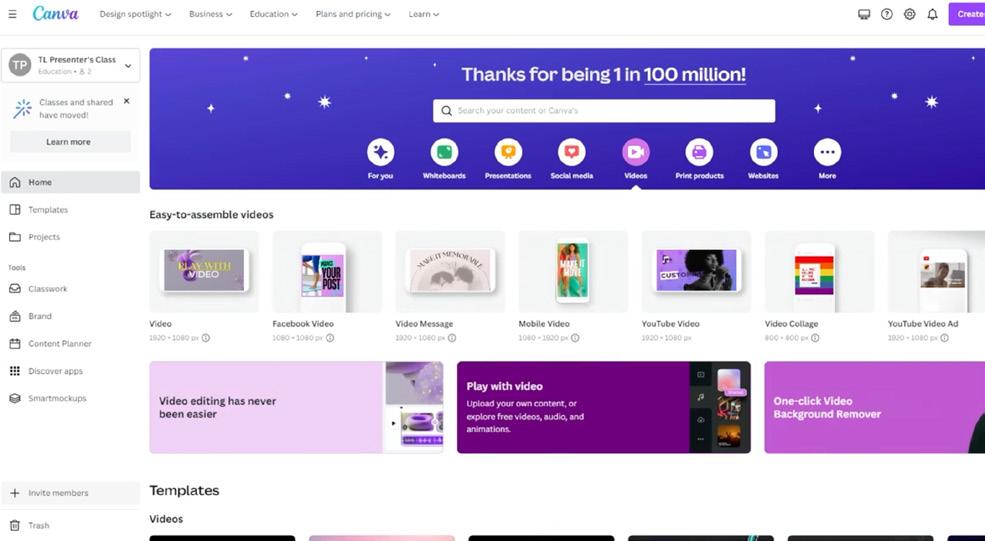Viewport: 985px width, 541px height.
Task: Expand the Business menu
Action: pos(210,14)
